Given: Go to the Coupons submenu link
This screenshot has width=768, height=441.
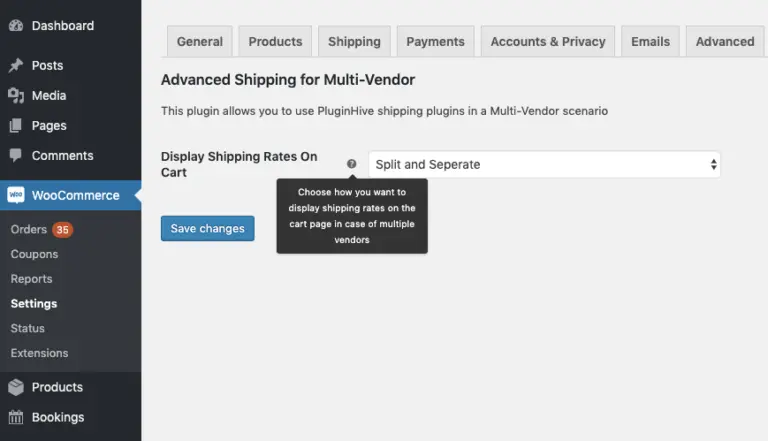Looking at the screenshot, I should (34, 254).
